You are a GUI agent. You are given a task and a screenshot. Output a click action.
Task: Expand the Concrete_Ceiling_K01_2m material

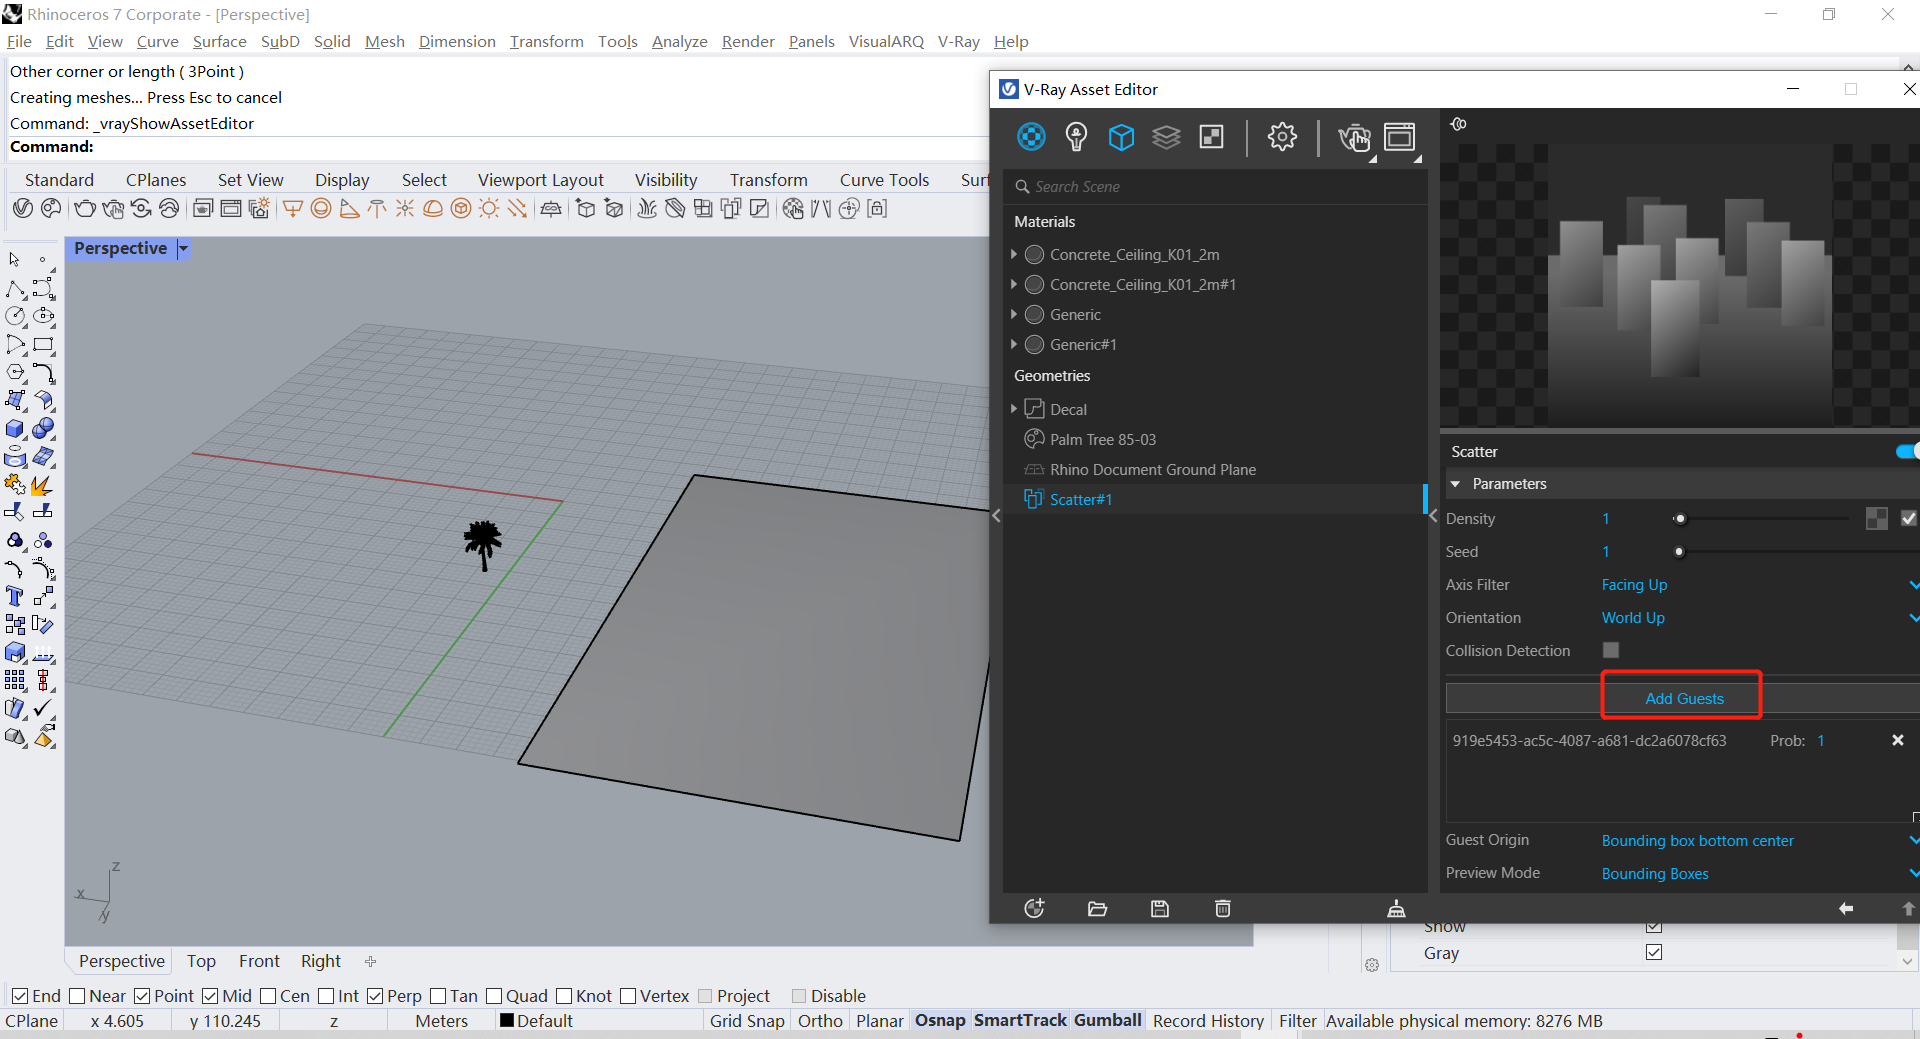tap(1014, 254)
